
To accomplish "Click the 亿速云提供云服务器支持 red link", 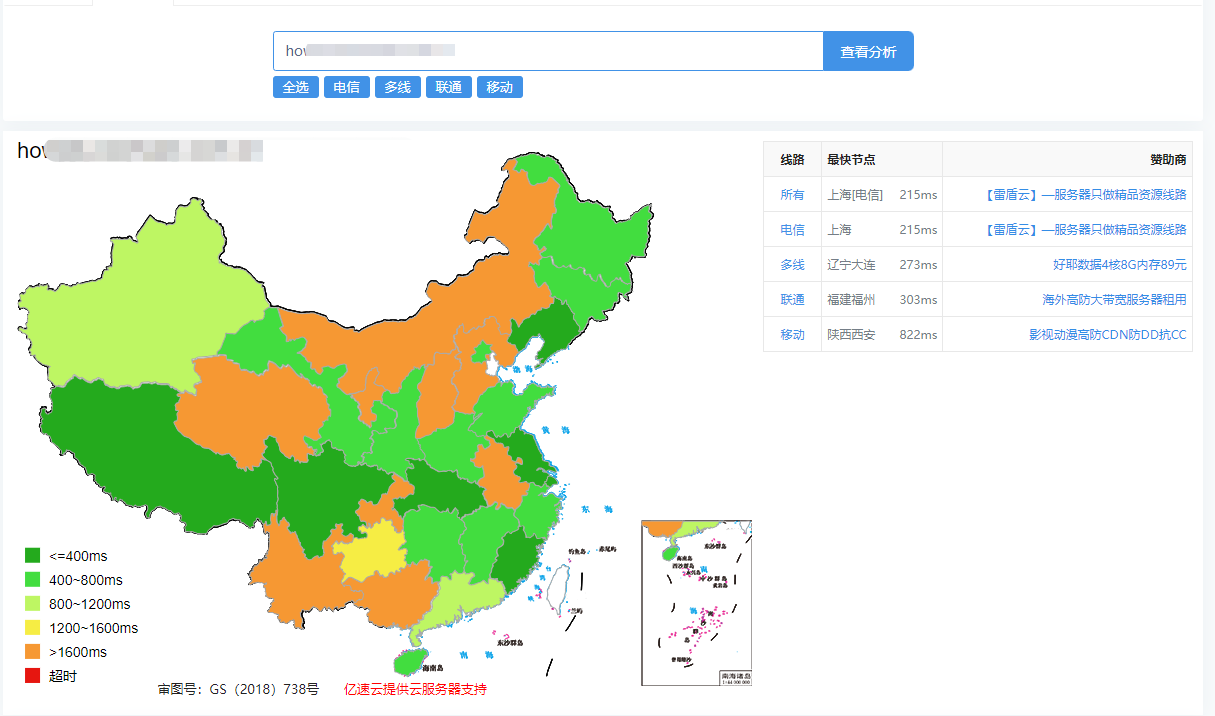I will (415, 689).
